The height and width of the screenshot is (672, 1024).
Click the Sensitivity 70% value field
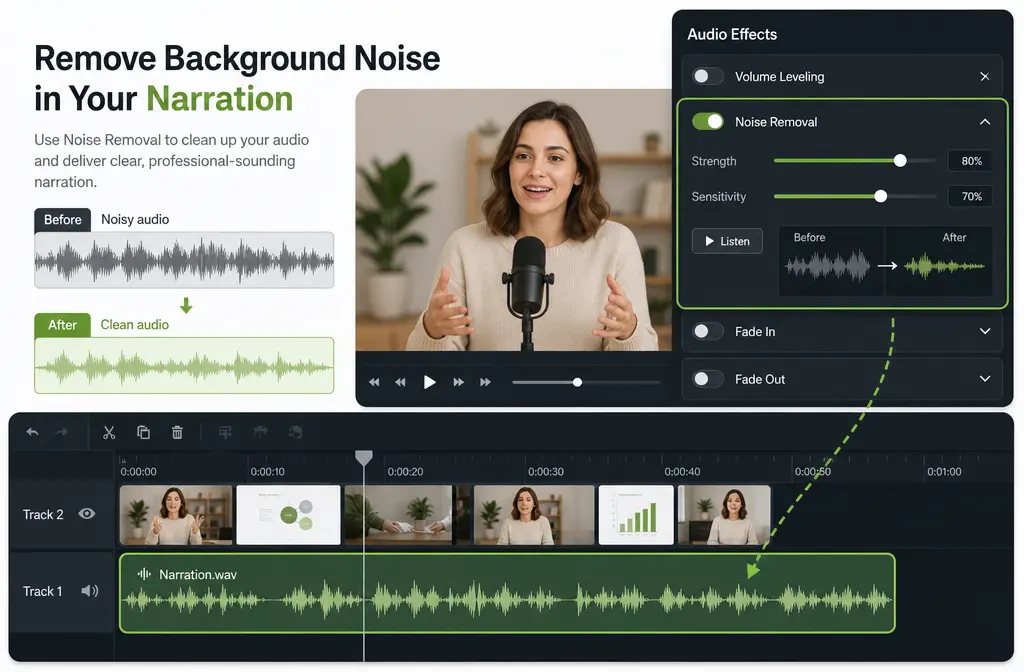(x=971, y=196)
